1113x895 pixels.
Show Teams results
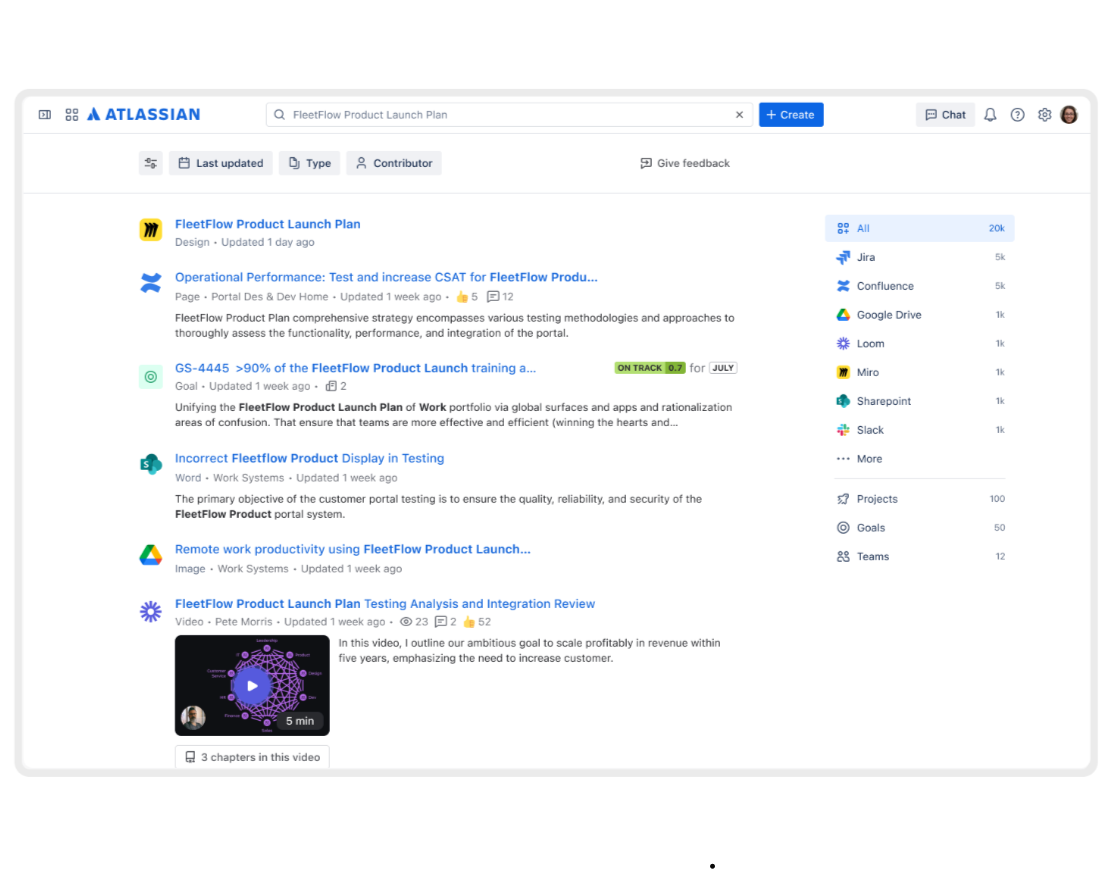pyautogui.click(x=919, y=556)
